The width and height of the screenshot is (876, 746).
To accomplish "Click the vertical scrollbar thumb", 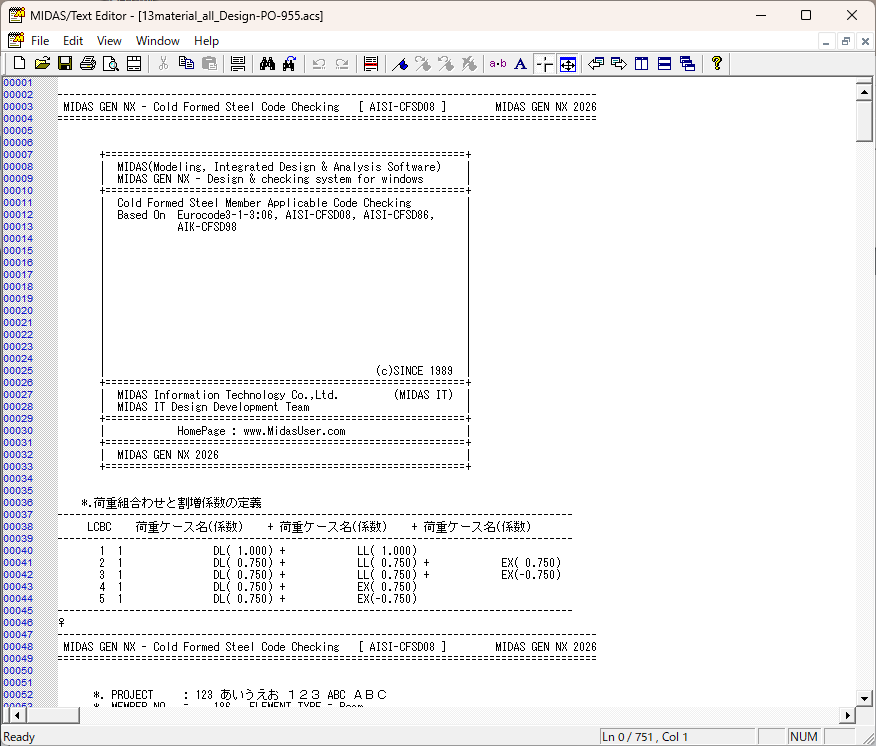I will pyautogui.click(x=864, y=122).
